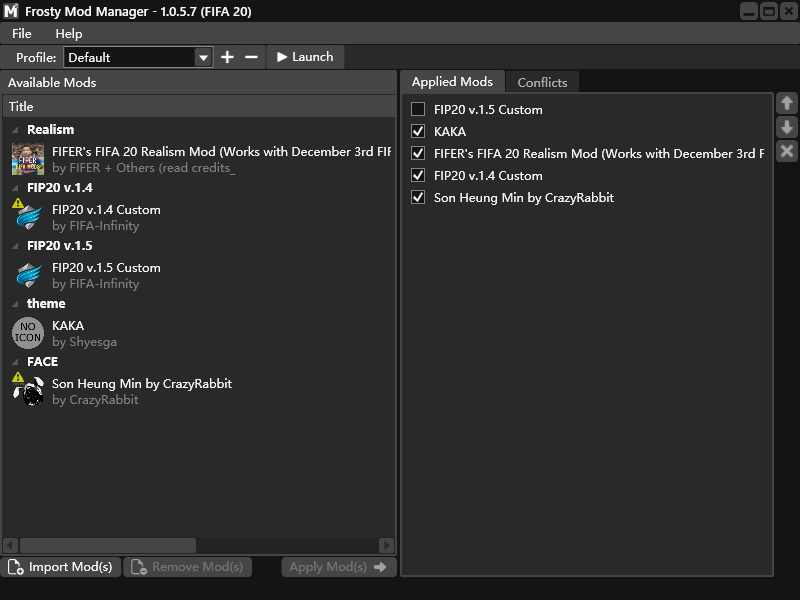The height and width of the screenshot is (600, 800).
Task: Click the Import Mod(s) button
Action: [x=61, y=567]
